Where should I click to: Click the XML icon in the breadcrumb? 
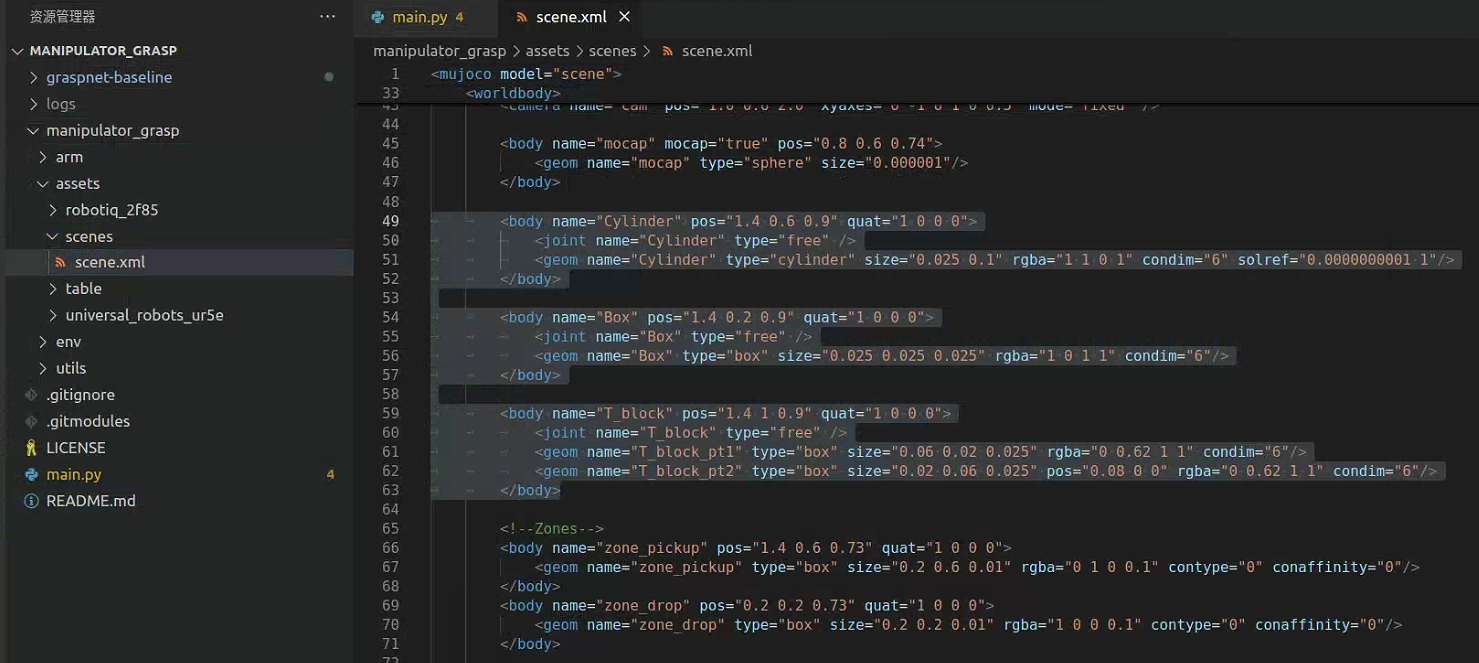668,51
